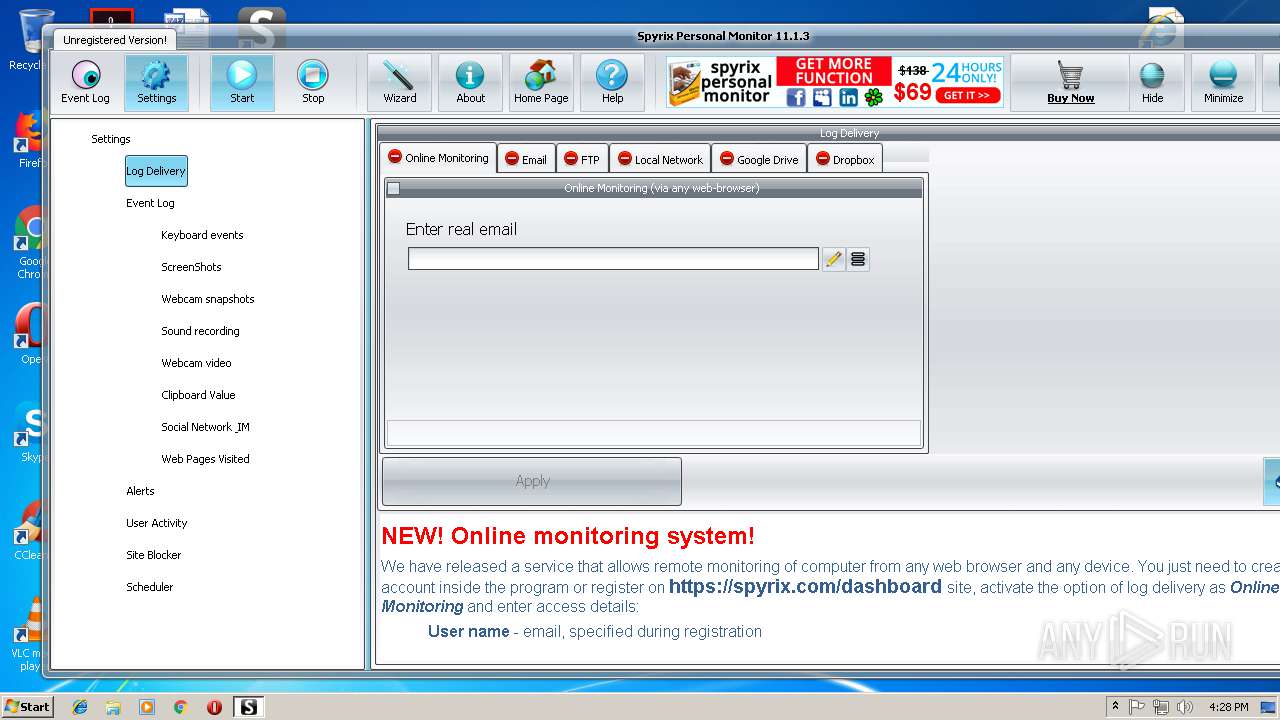Open Keyboard events settings
This screenshot has height=720, width=1280.
(x=202, y=235)
